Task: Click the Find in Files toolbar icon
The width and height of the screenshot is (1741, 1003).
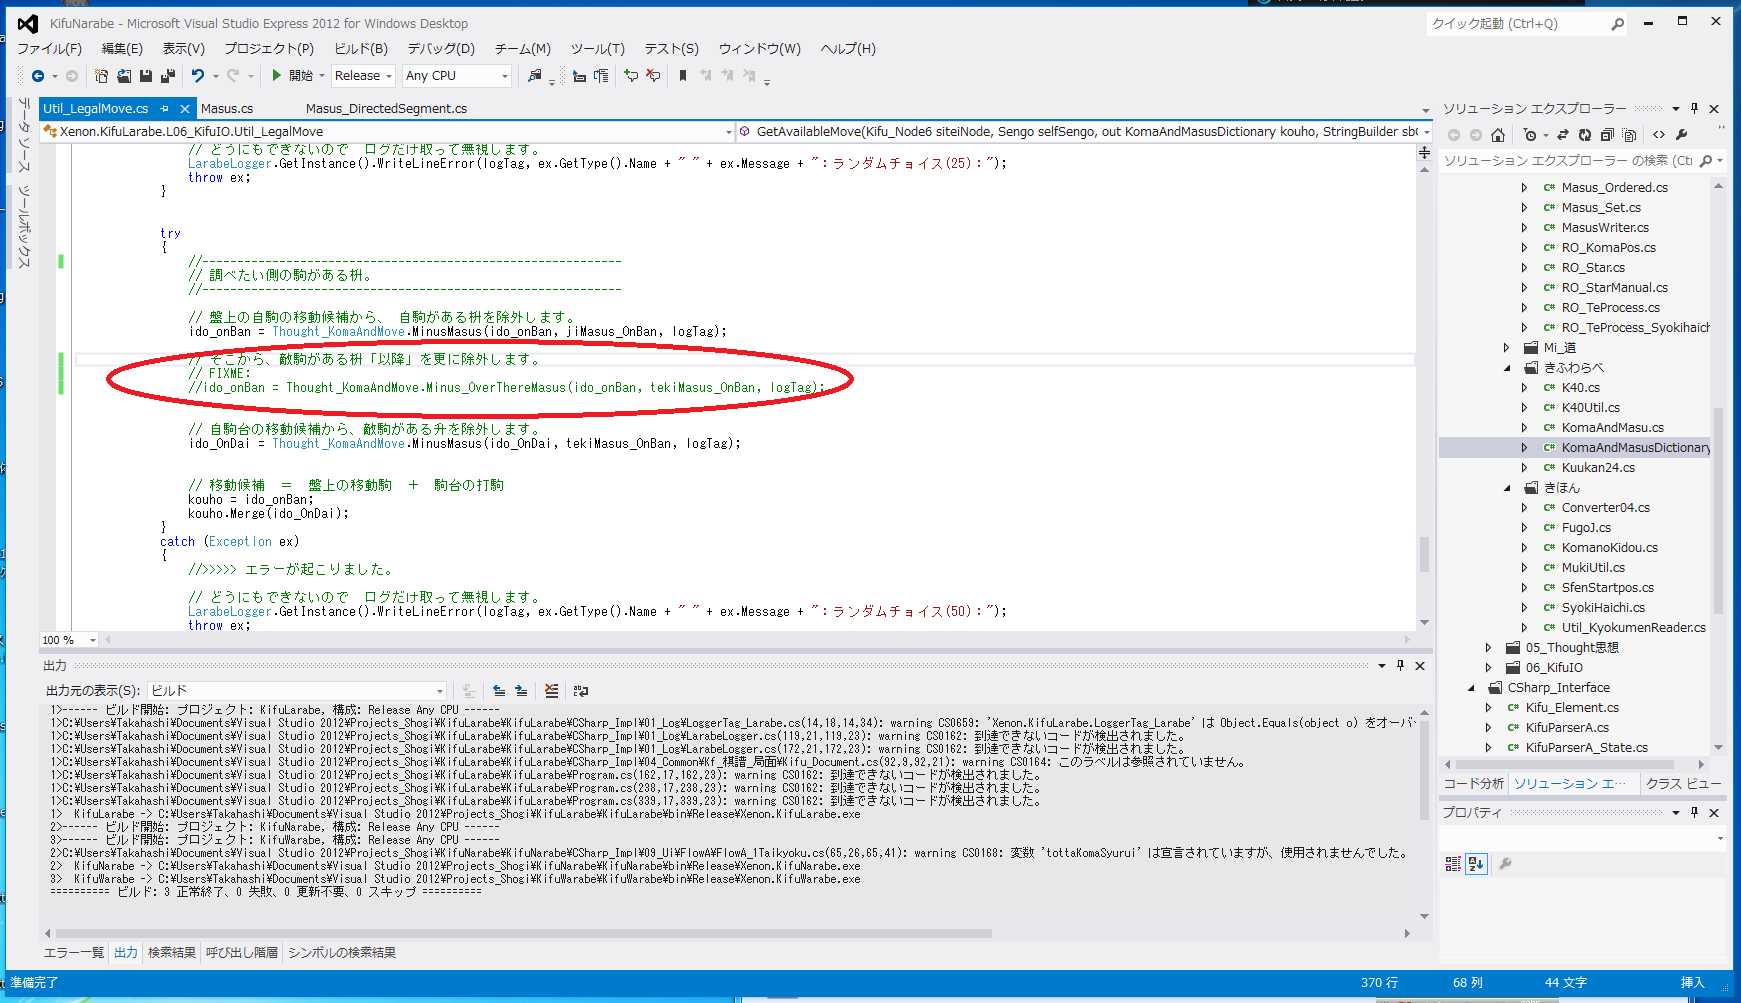Action: (x=535, y=76)
